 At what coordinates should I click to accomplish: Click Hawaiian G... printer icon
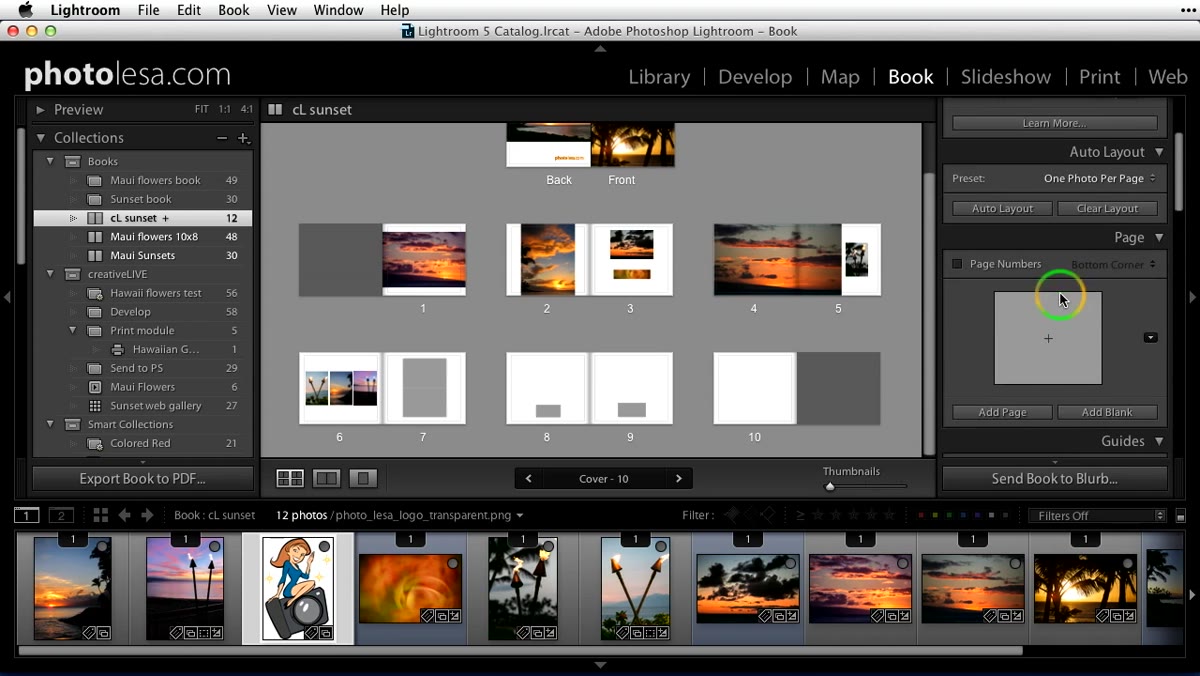[x=117, y=350]
